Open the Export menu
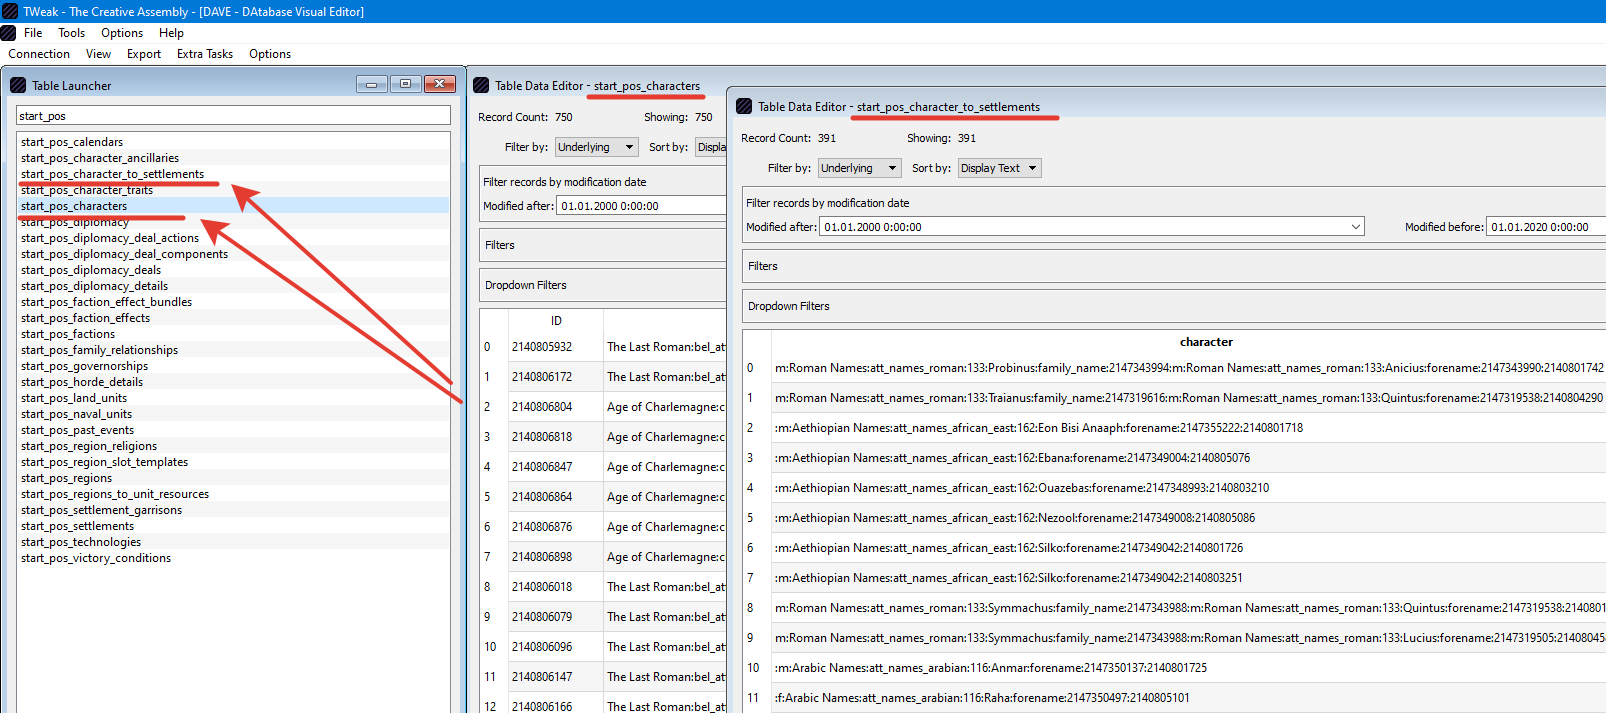The height and width of the screenshot is (713, 1606). [x=144, y=54]
